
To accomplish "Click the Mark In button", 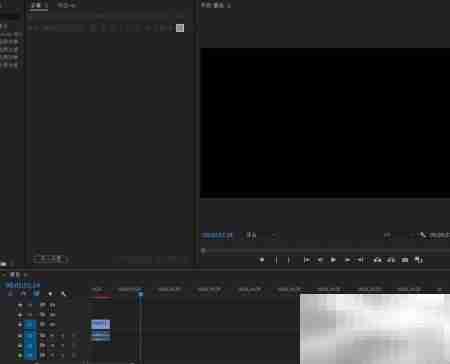I will [276, 260].
